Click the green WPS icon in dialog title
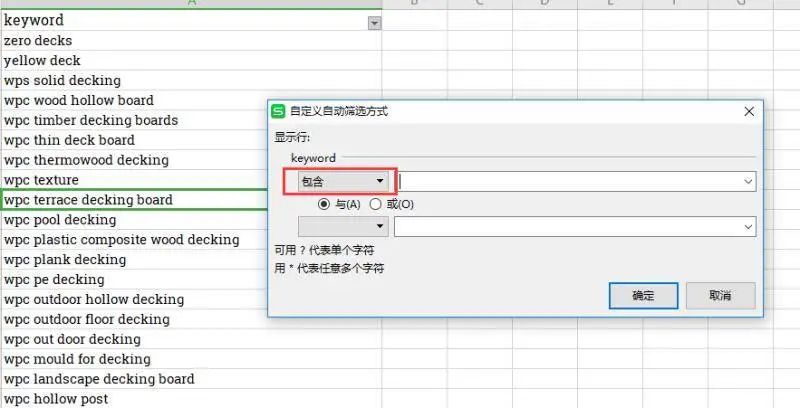This screenshot has height=408, width=800. pos(280,112)
